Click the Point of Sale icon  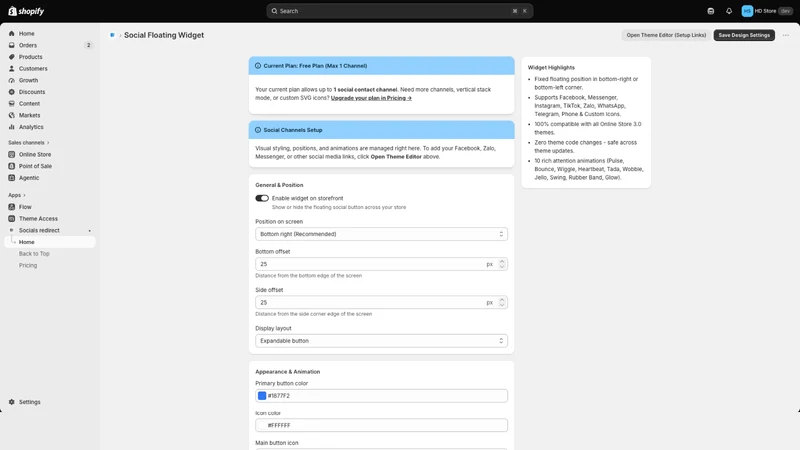click(12, 166)
